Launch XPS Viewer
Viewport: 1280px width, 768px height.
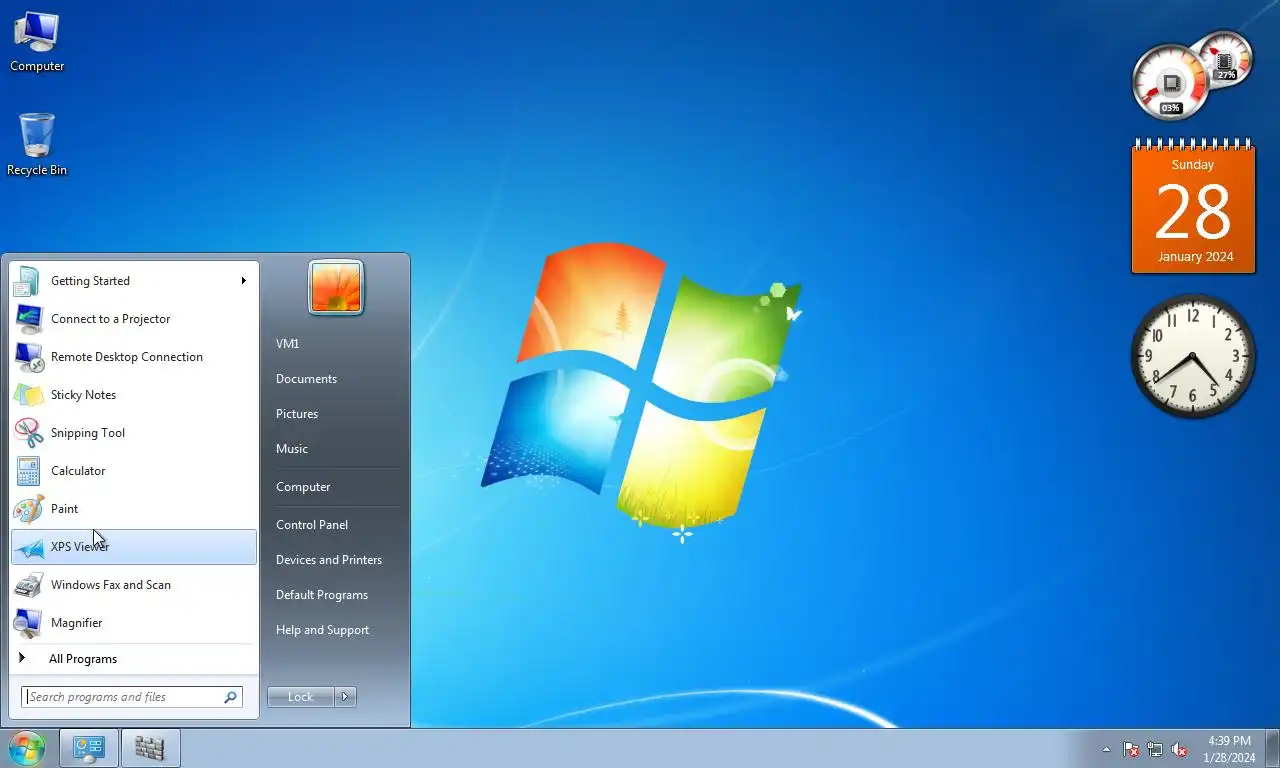coord(133,547)
